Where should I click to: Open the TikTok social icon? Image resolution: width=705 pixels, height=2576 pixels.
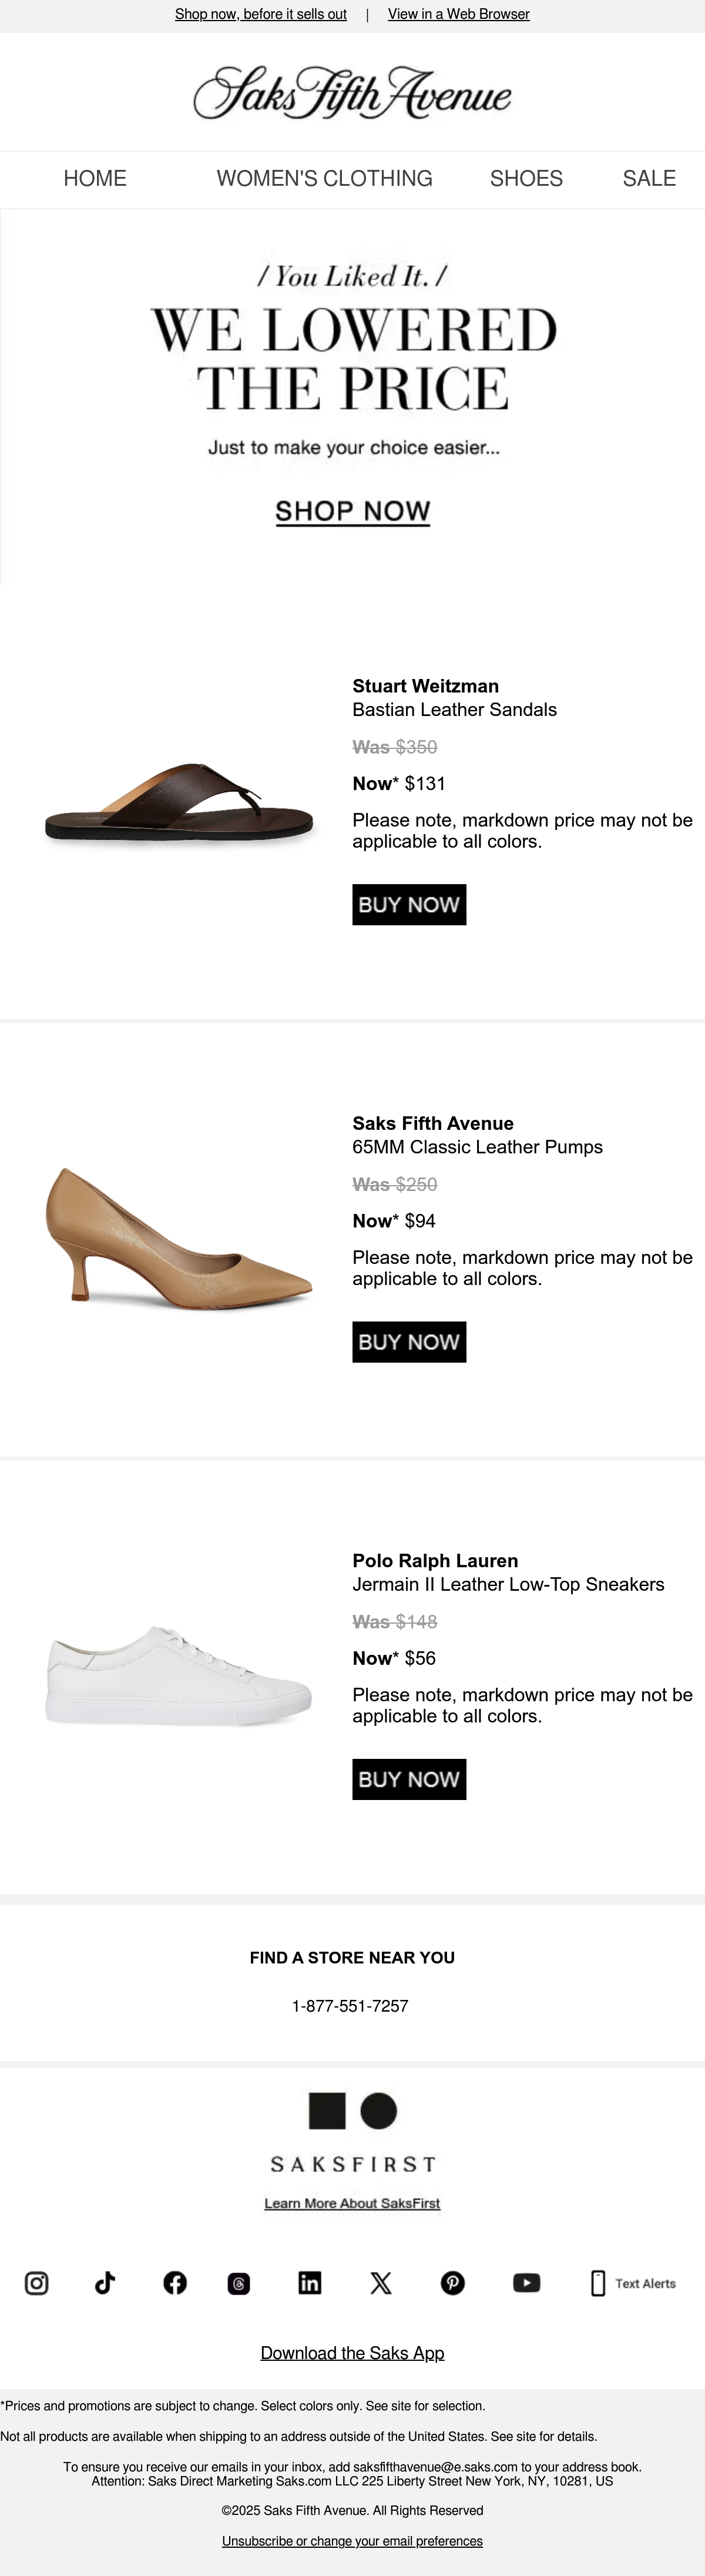(x=105, y=2283)
